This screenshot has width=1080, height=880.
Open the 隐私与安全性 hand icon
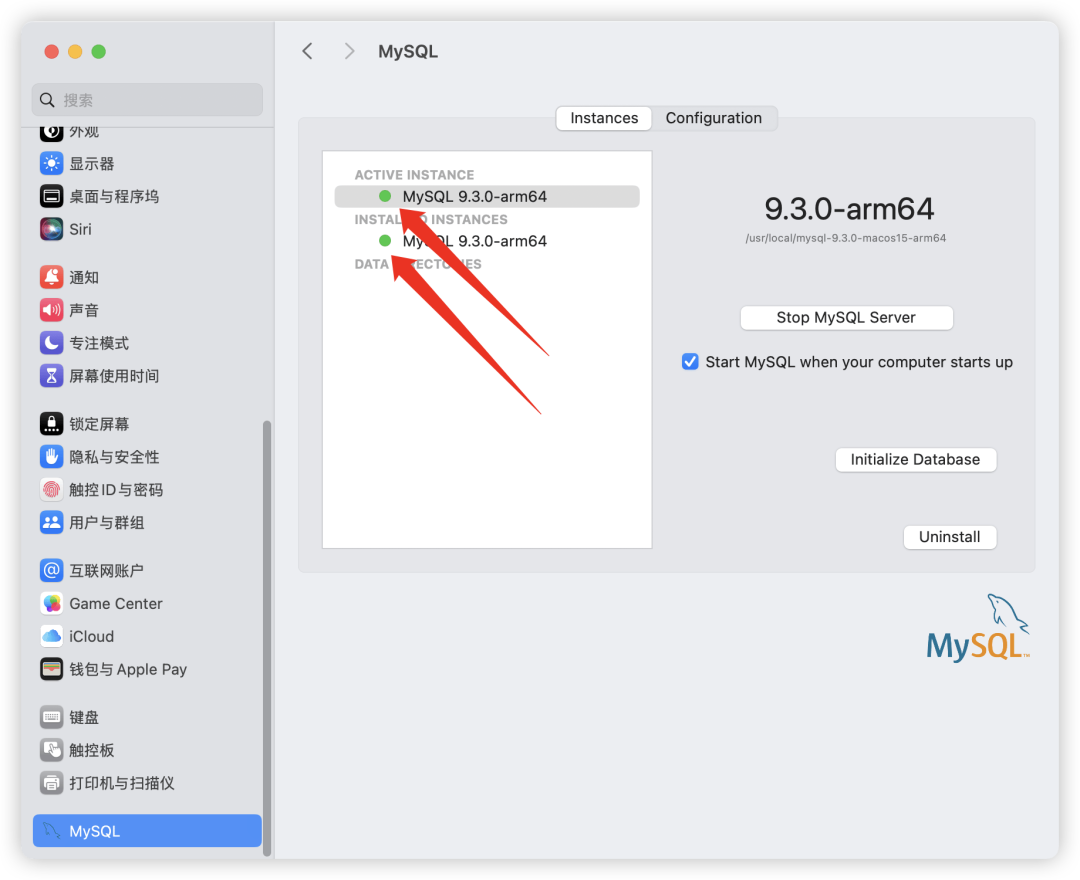[52, 457]
